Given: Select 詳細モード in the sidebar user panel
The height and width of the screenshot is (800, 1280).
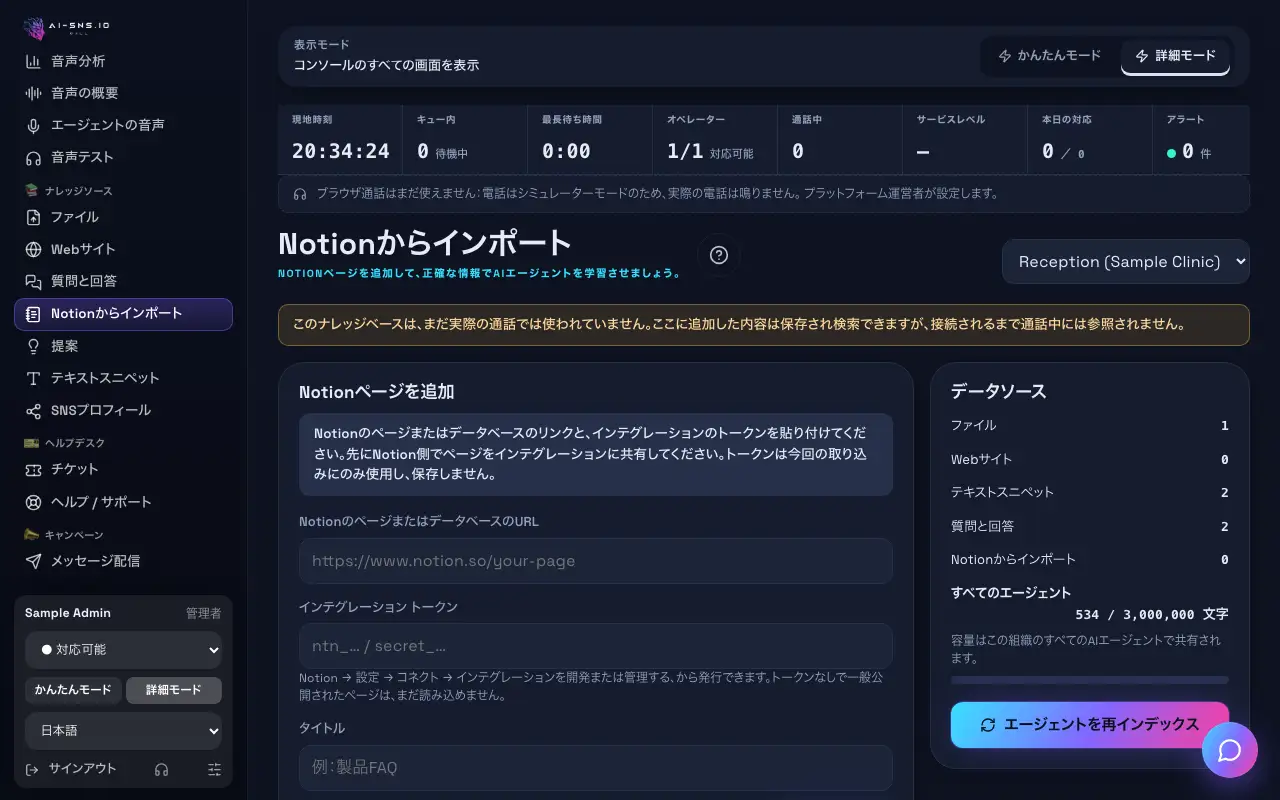Looking at the screenshot, I should pos(174,690).
